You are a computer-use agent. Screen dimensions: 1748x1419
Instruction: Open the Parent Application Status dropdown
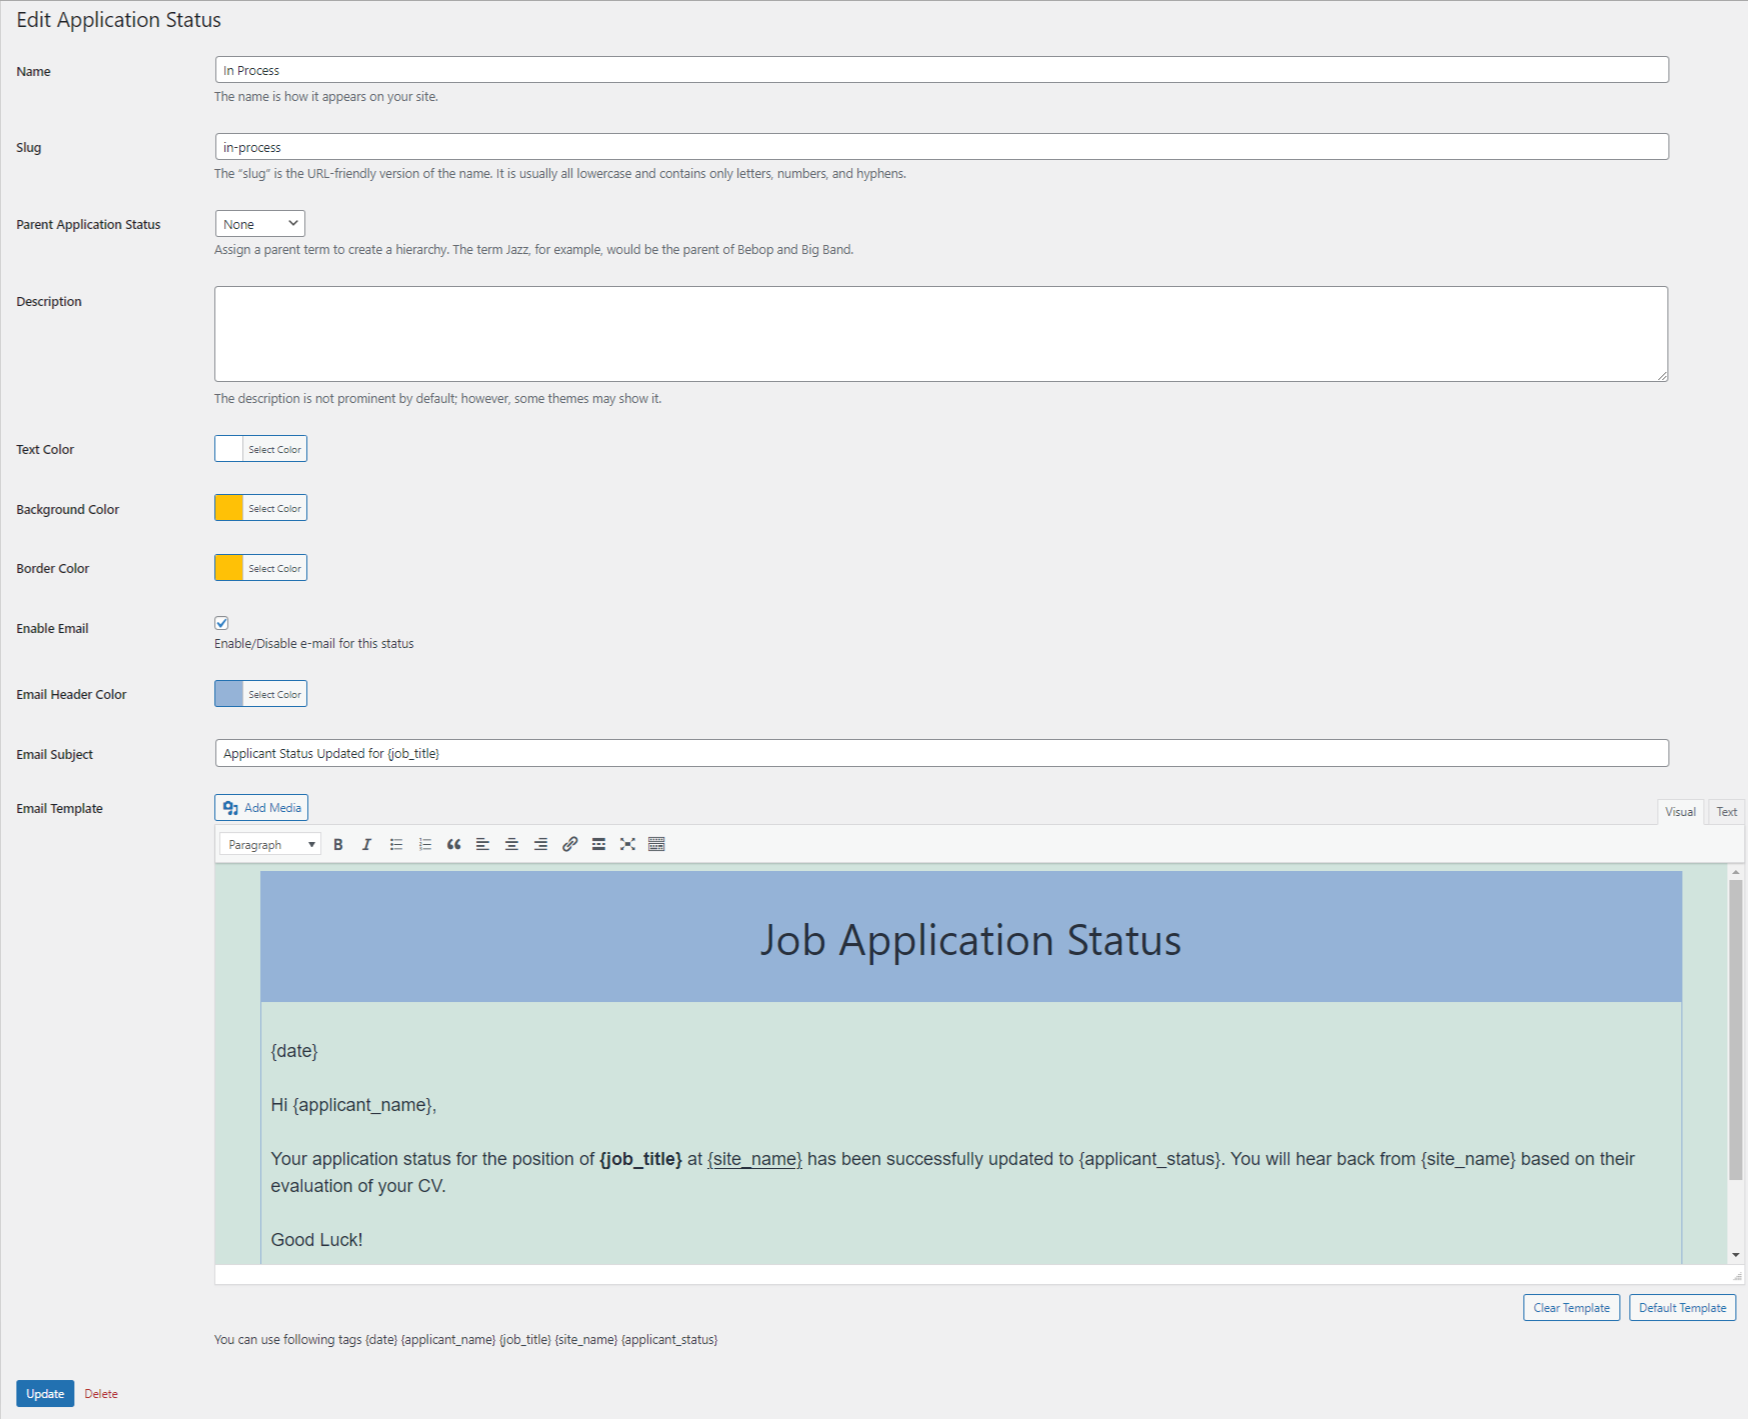[x=259, y=223]
